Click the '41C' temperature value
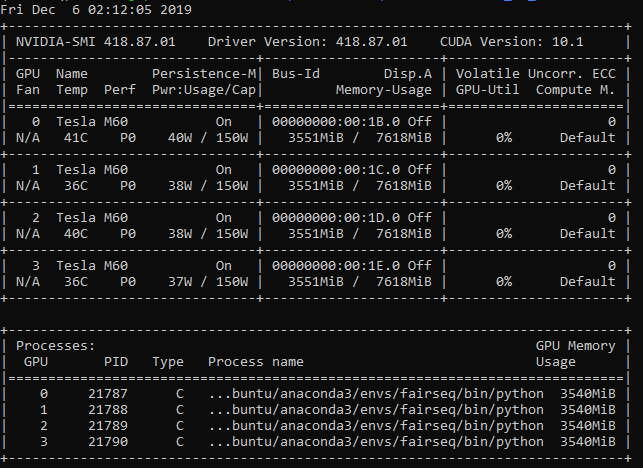 76,138
